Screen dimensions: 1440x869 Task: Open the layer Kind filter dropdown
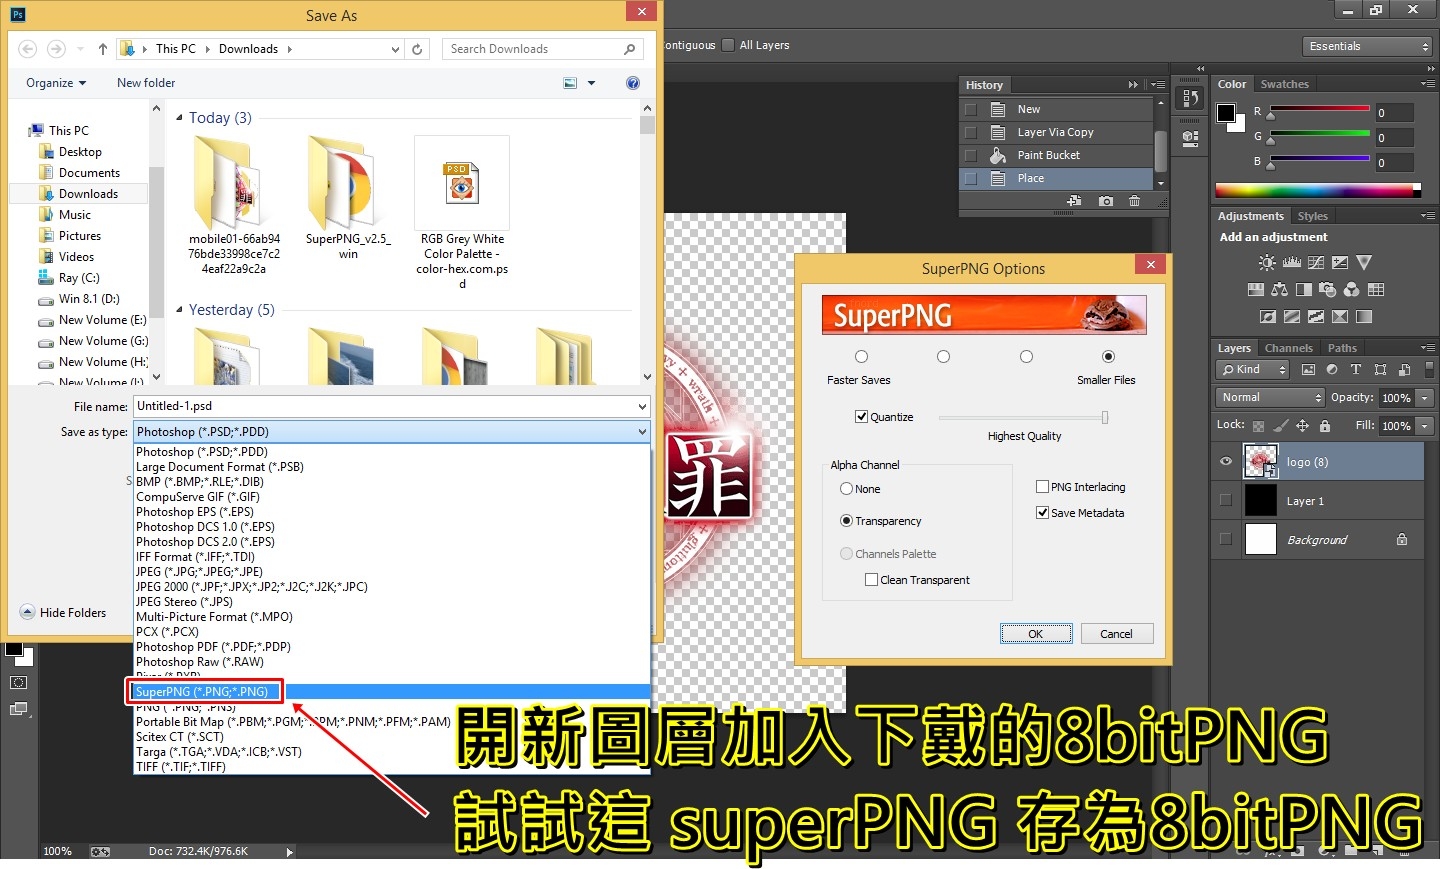pos(1253,370)
